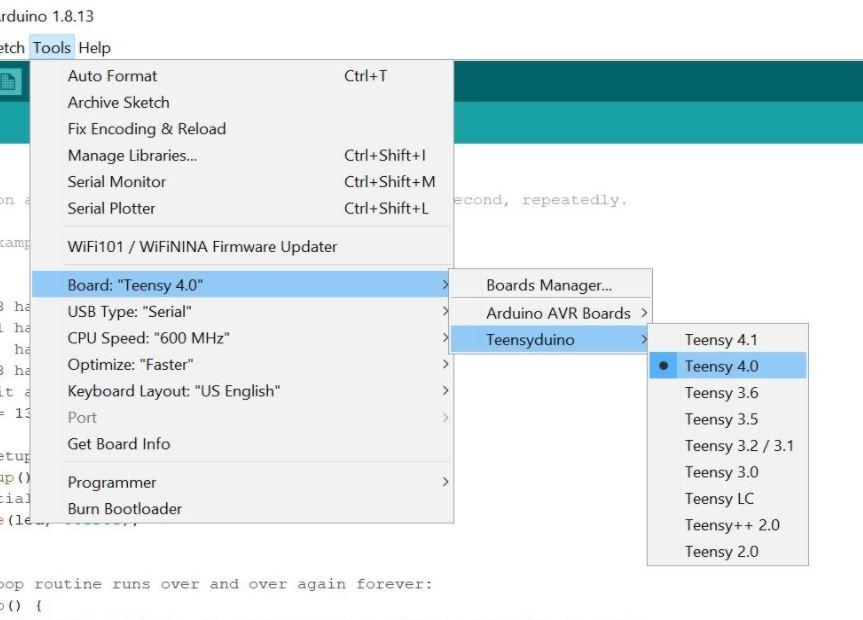Image resolution: width=863 pixels, height=620 pixels.
Task: Select the Teensy LC board
Action: click(728, 498)
